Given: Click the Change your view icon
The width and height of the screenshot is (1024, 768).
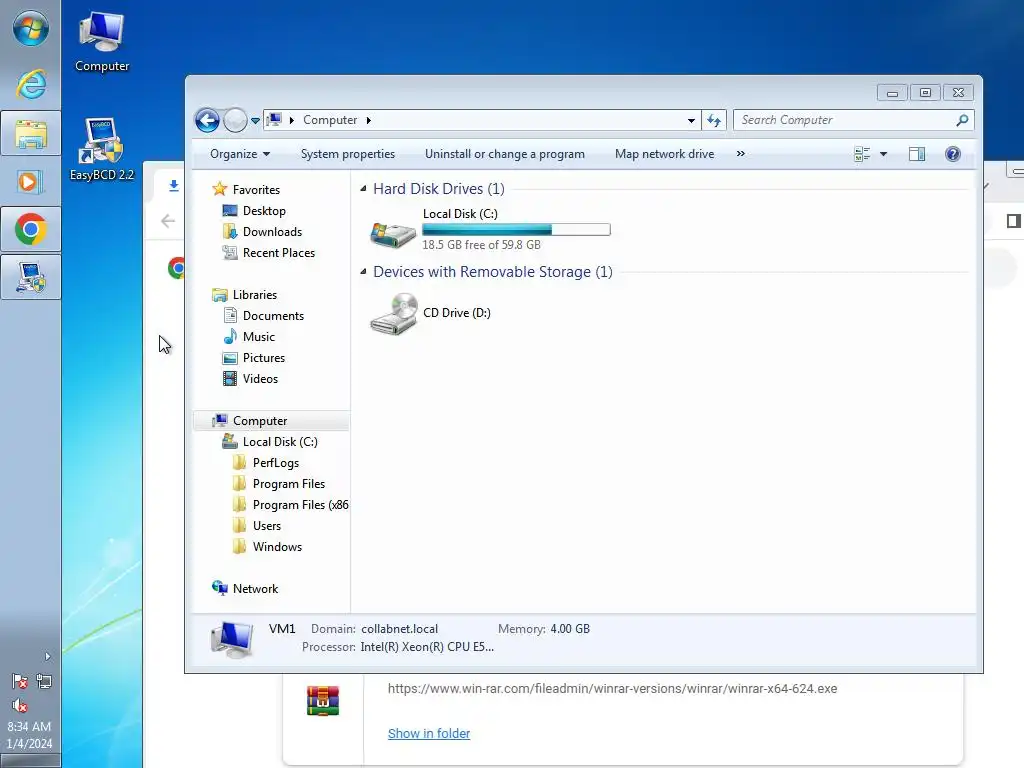Looking at the screenshot, I should [862, 154].
